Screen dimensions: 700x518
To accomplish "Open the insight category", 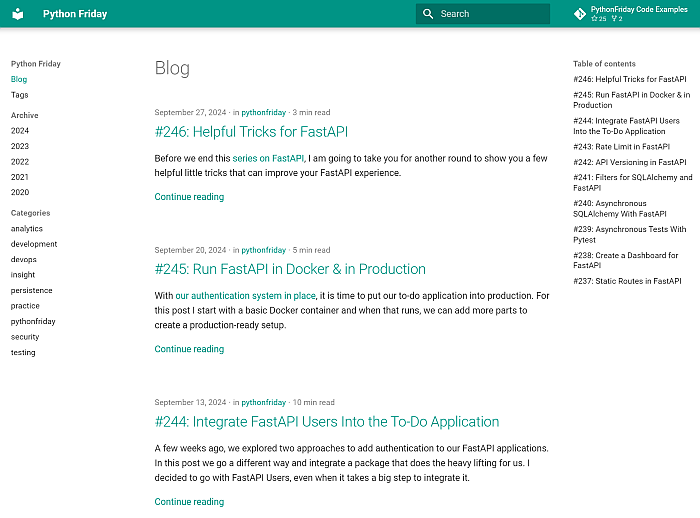I will pyautogui.click(x=23, y=275).
